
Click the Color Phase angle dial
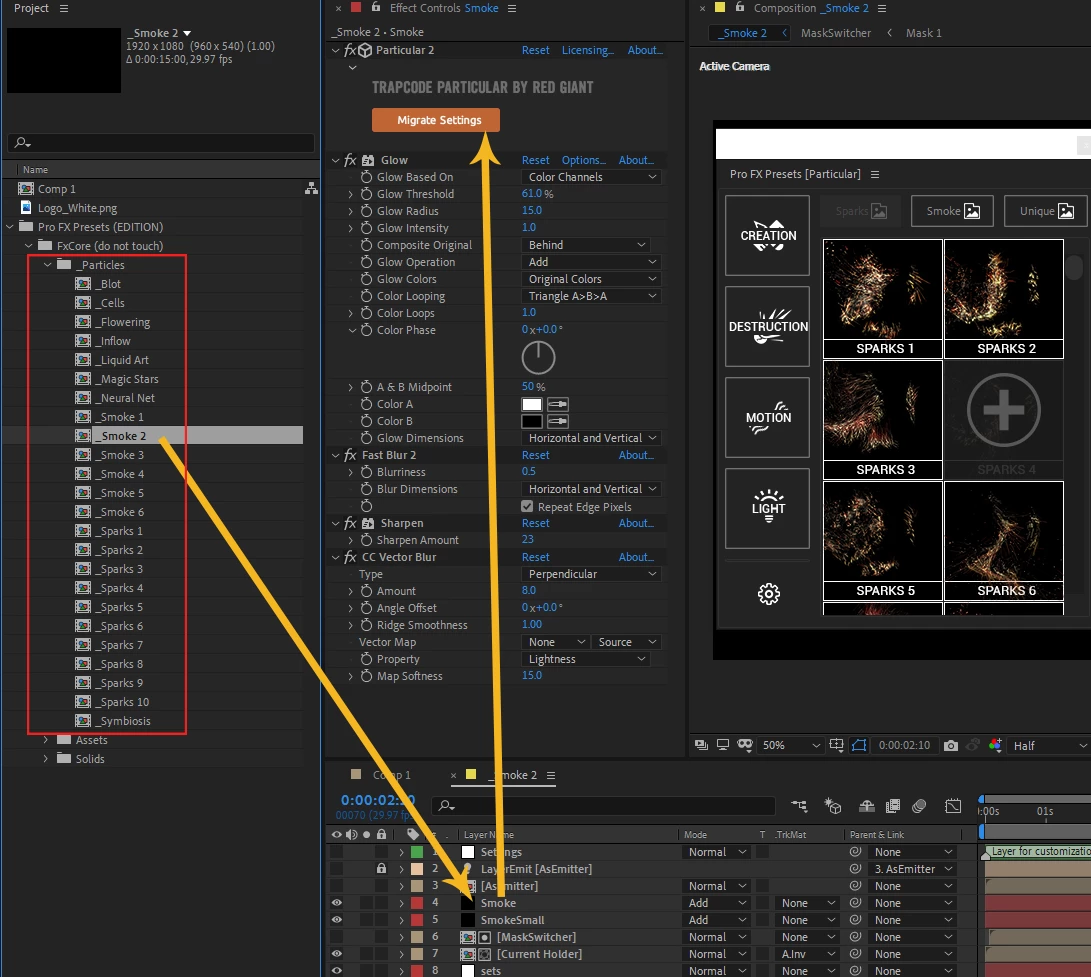point(538,358)
